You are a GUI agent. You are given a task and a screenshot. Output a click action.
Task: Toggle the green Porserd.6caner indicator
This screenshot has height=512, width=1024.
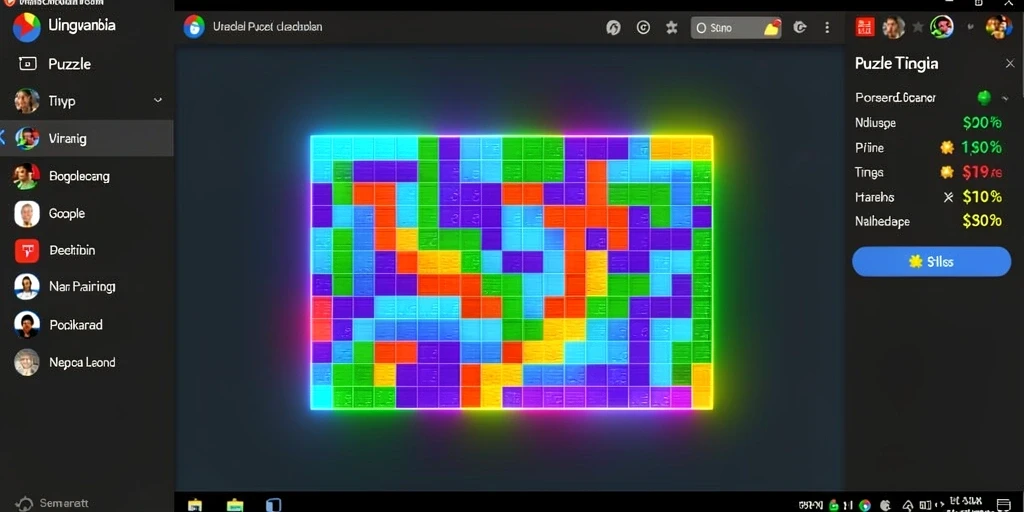click(983, 98)
